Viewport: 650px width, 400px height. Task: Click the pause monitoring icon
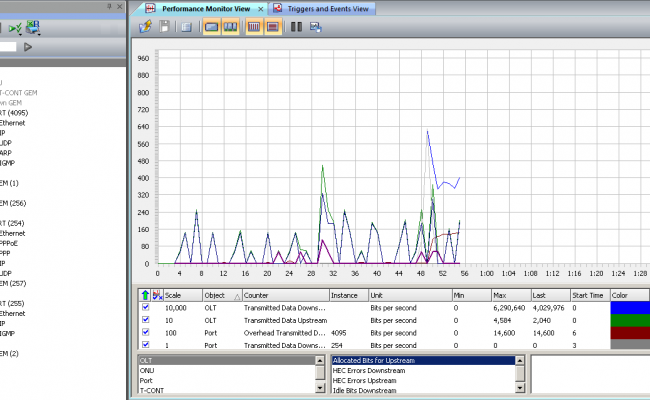pyautogui.click(x=296, y=26)
